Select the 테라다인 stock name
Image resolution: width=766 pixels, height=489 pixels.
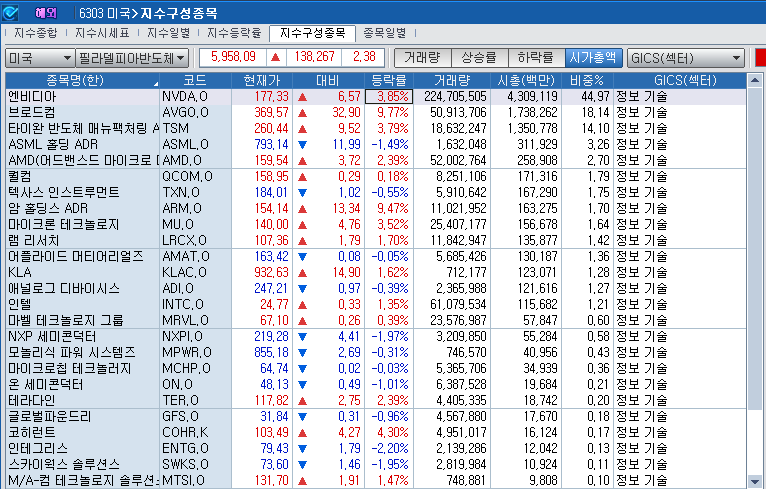32,401
